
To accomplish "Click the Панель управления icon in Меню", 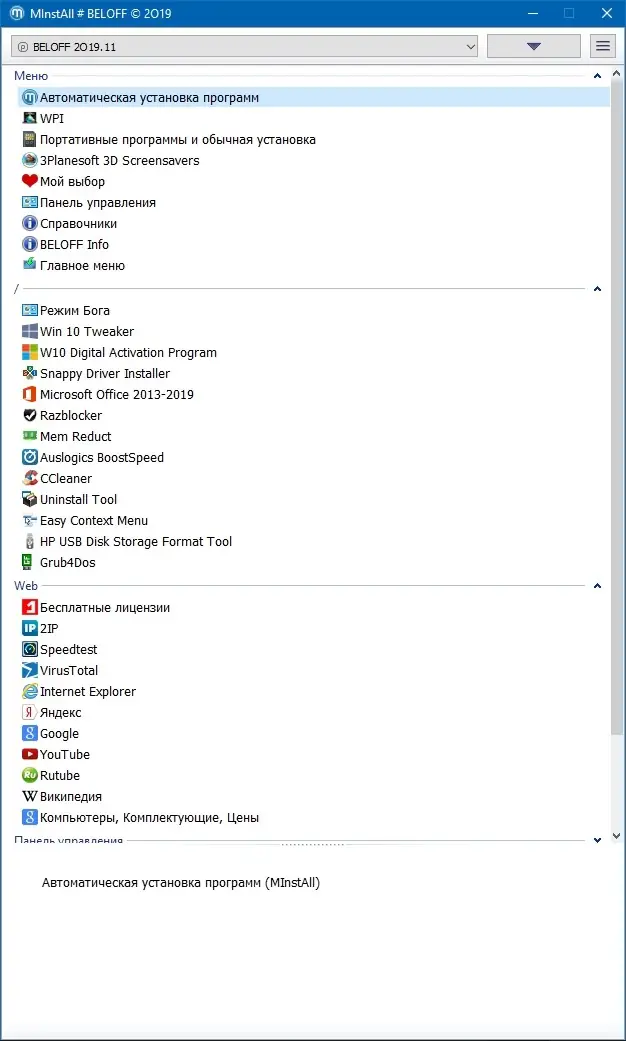I will pos(29,202).
